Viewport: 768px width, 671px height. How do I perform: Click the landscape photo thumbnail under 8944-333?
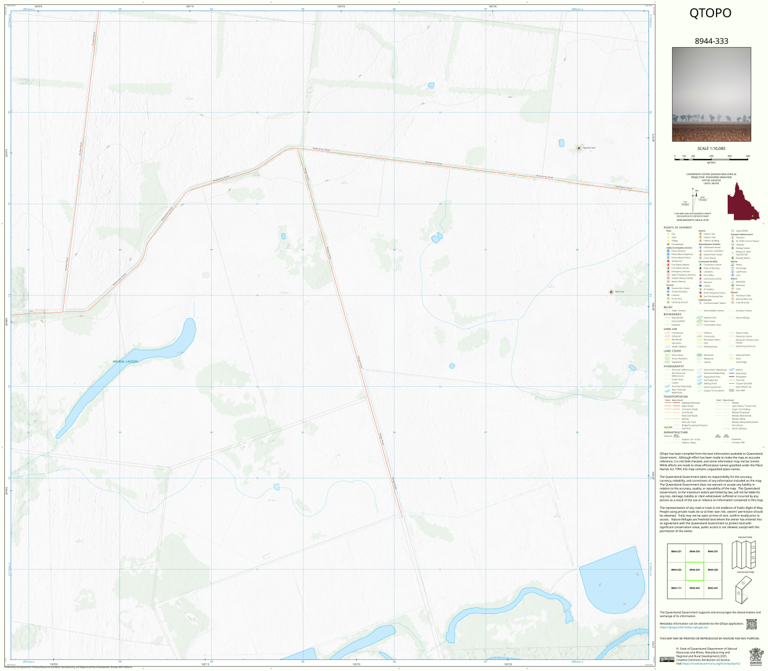pos(711,95)
